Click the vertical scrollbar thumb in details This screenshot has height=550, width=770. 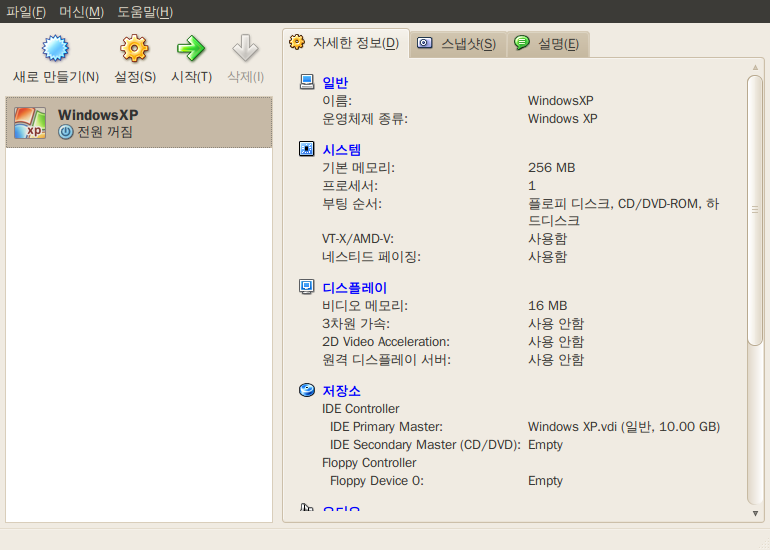755,210
